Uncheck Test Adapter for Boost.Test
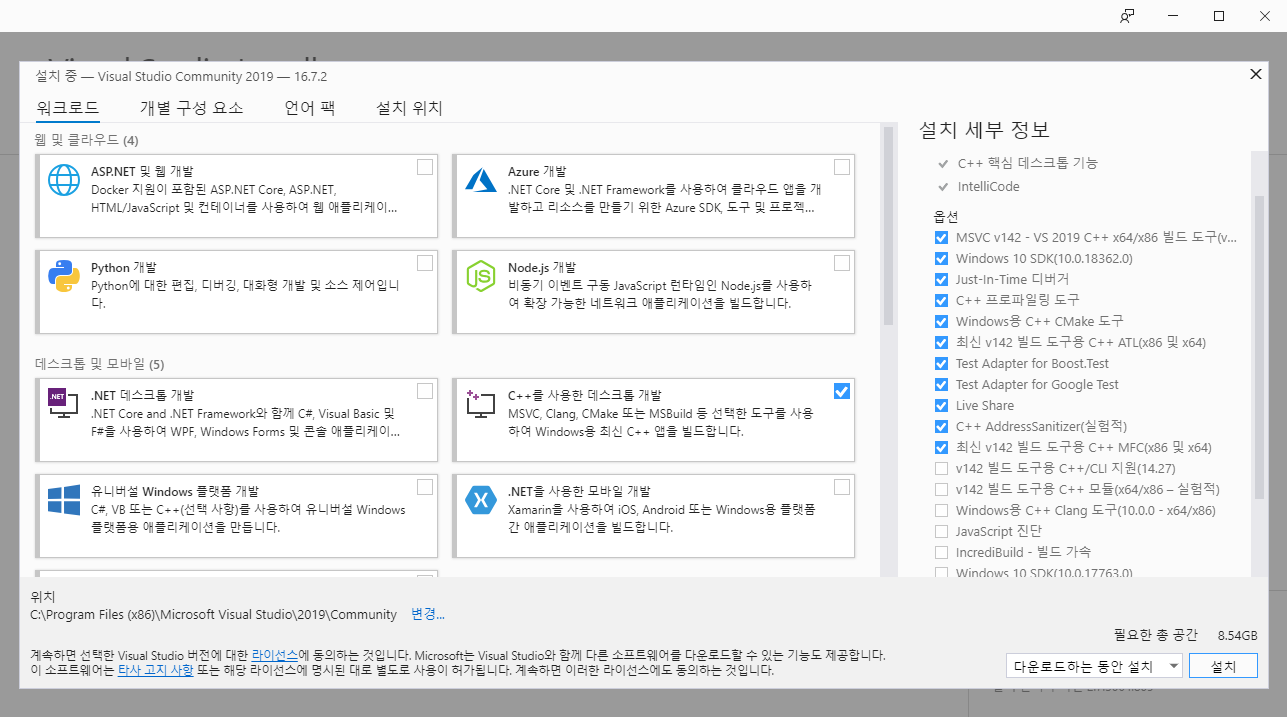 click(941, 364)
